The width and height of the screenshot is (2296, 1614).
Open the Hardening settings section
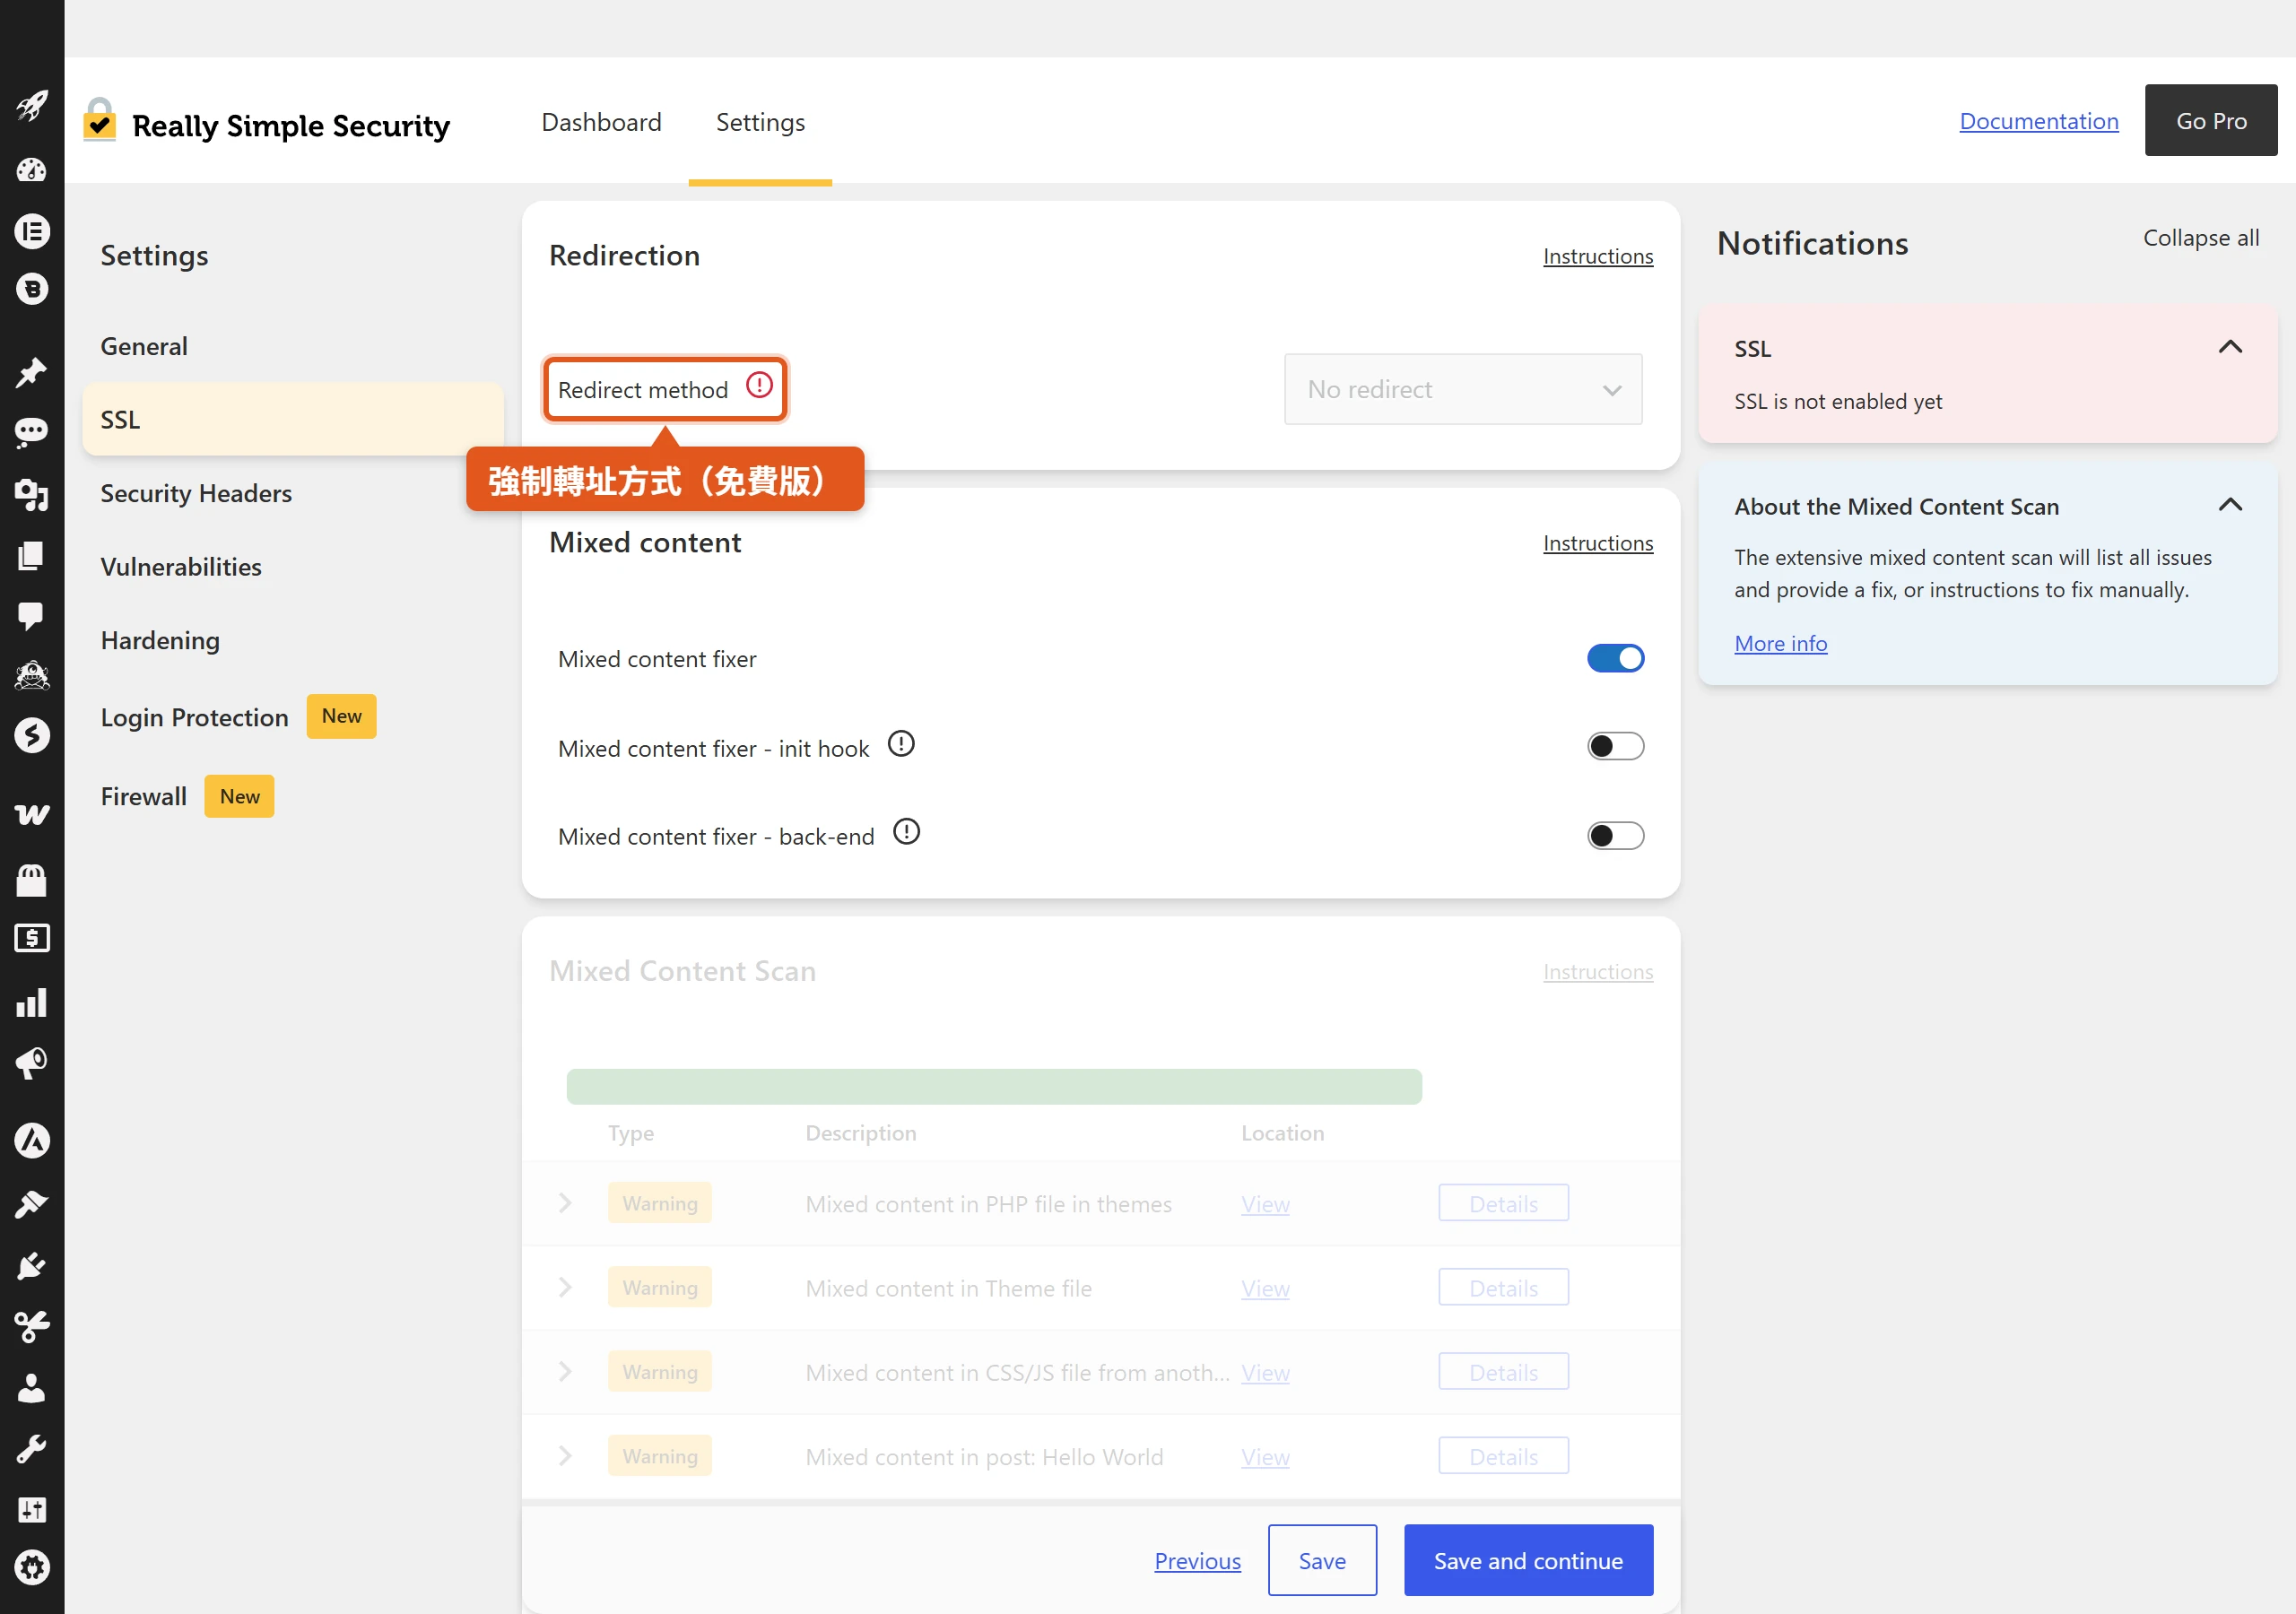pyautogui.click(x=160, y=640)
